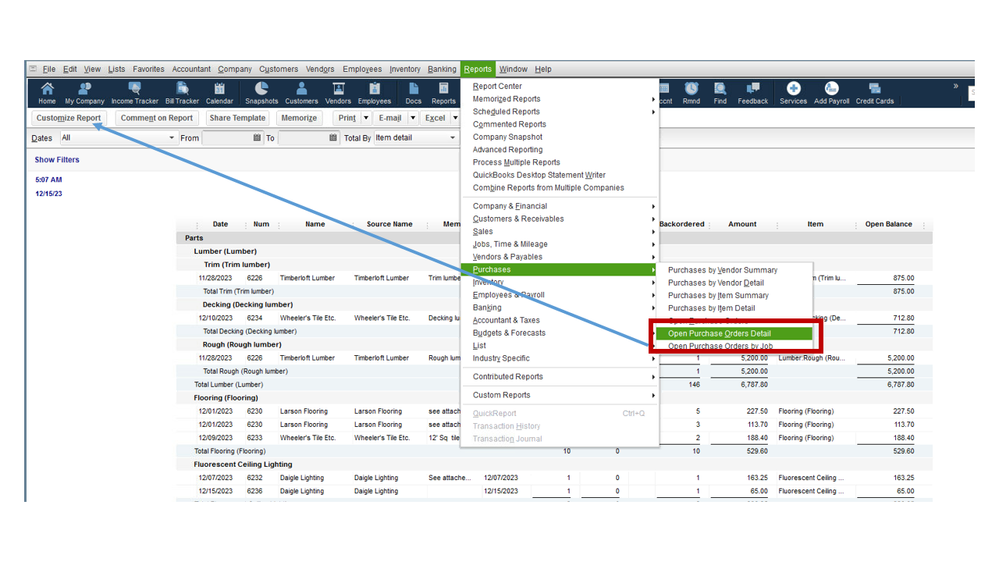Open the Accountant menu
Image resolution: width=999 pixels, height=562 pixels.
pyautogui.click(x=191, y=69)
